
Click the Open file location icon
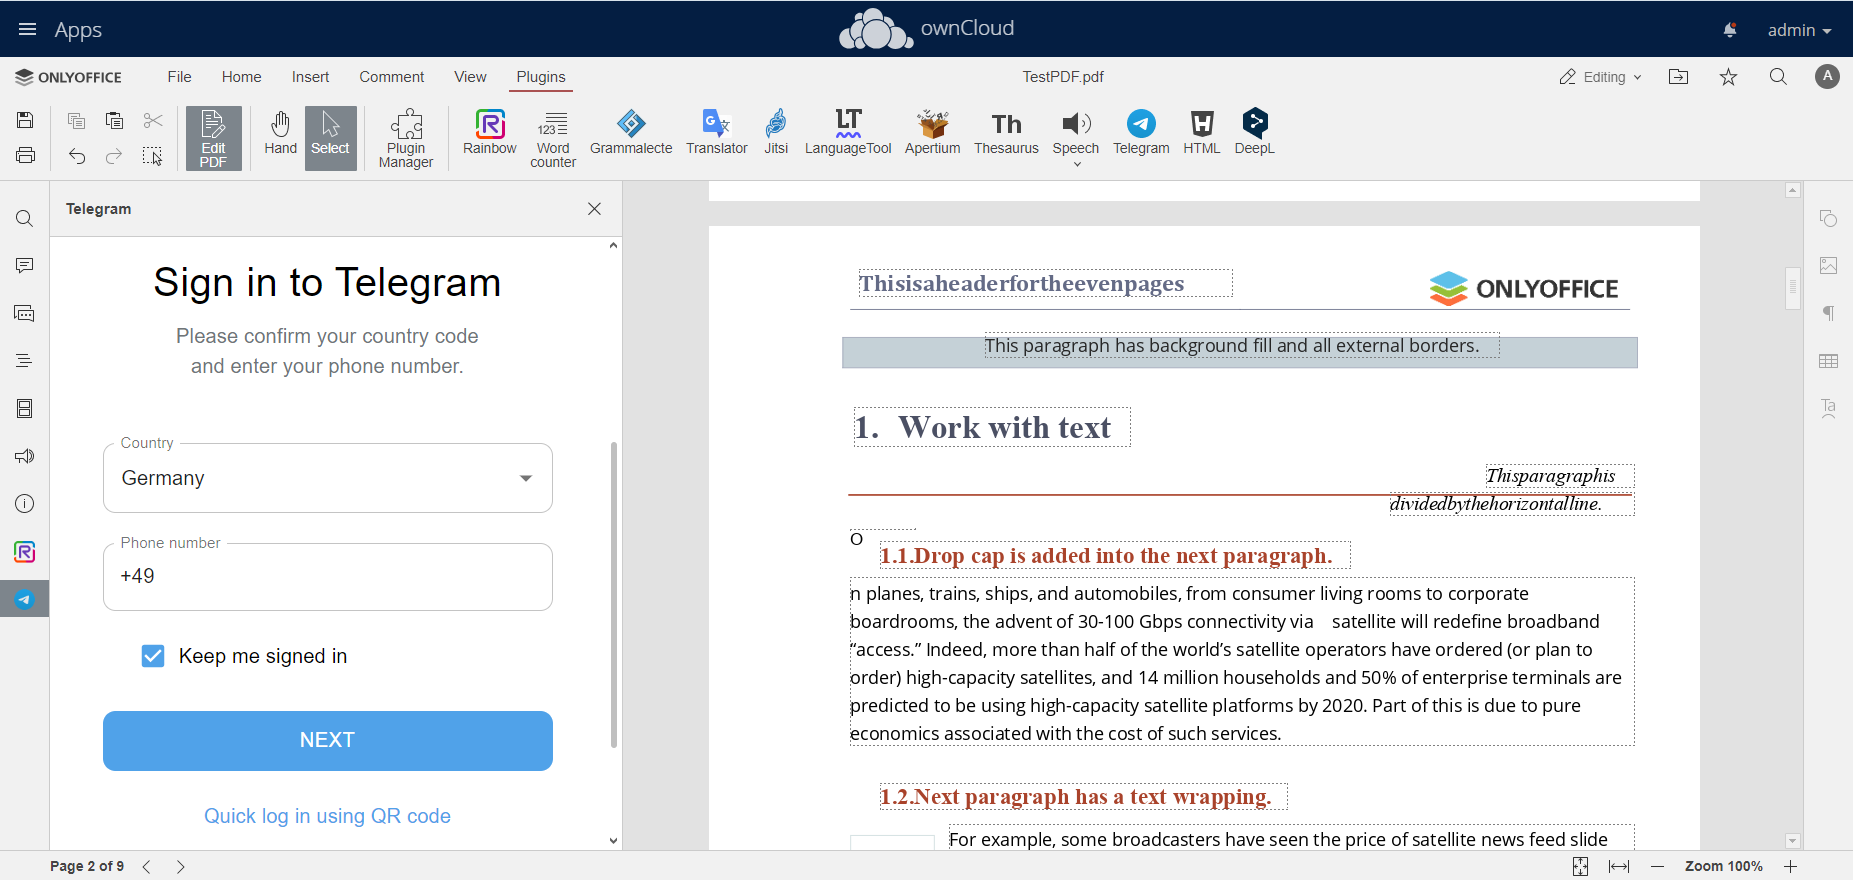click(1679, 77)
